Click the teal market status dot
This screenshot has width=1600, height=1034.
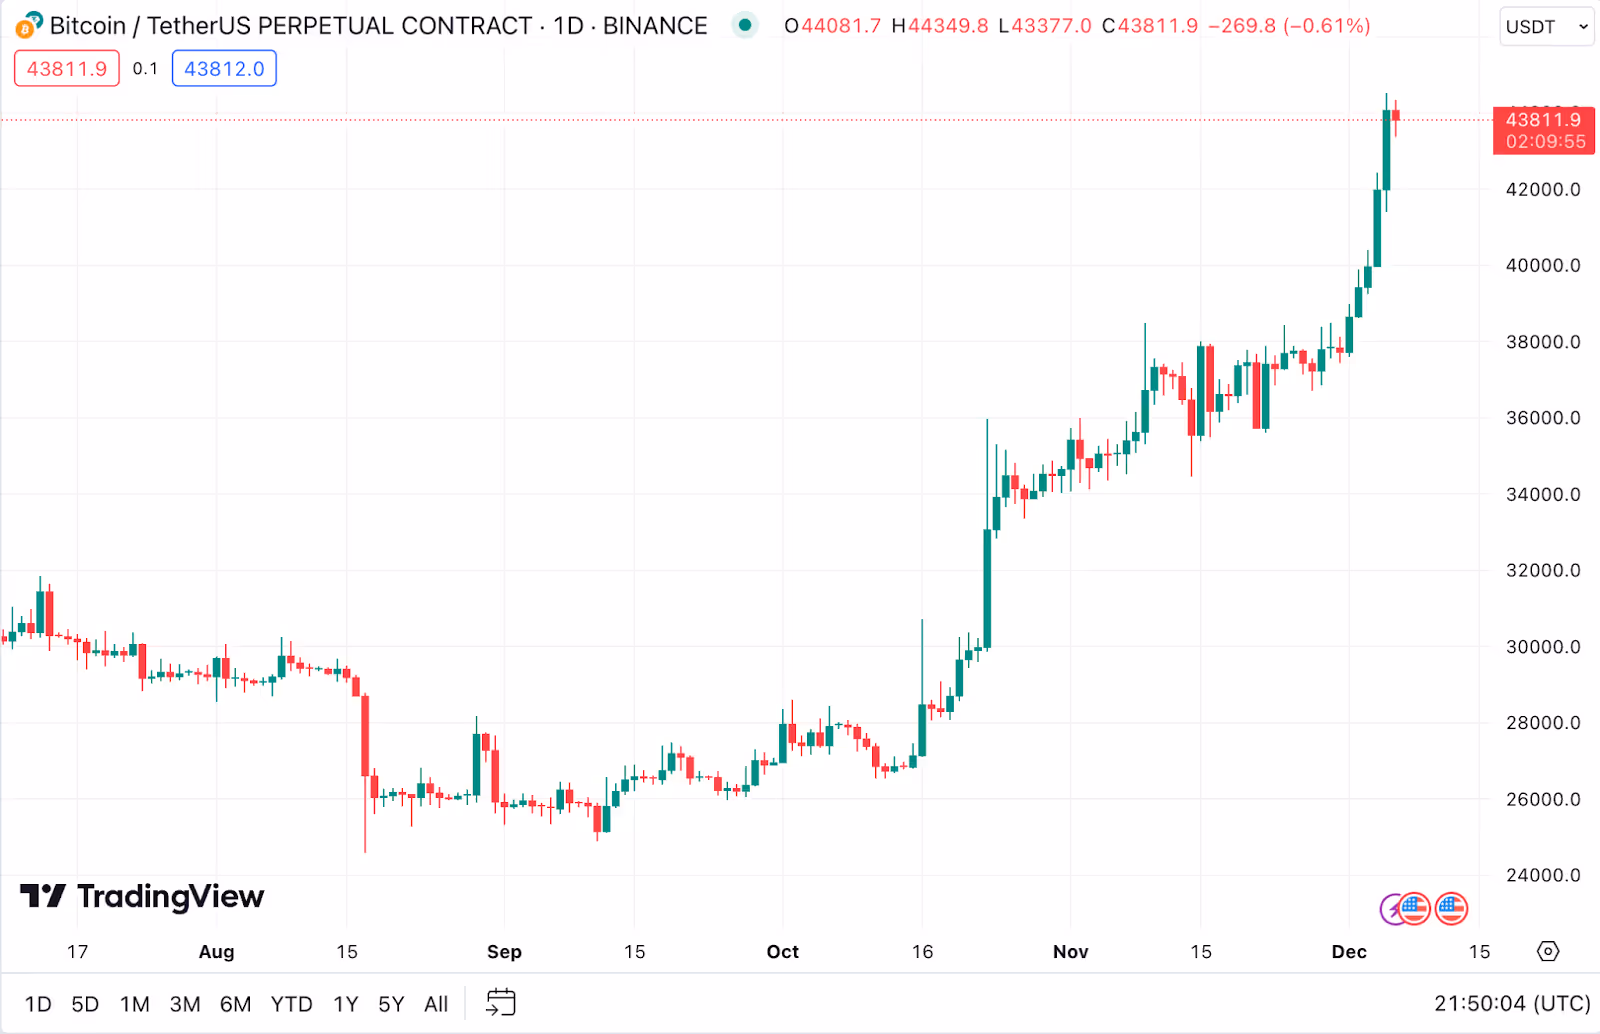(744, 25)
